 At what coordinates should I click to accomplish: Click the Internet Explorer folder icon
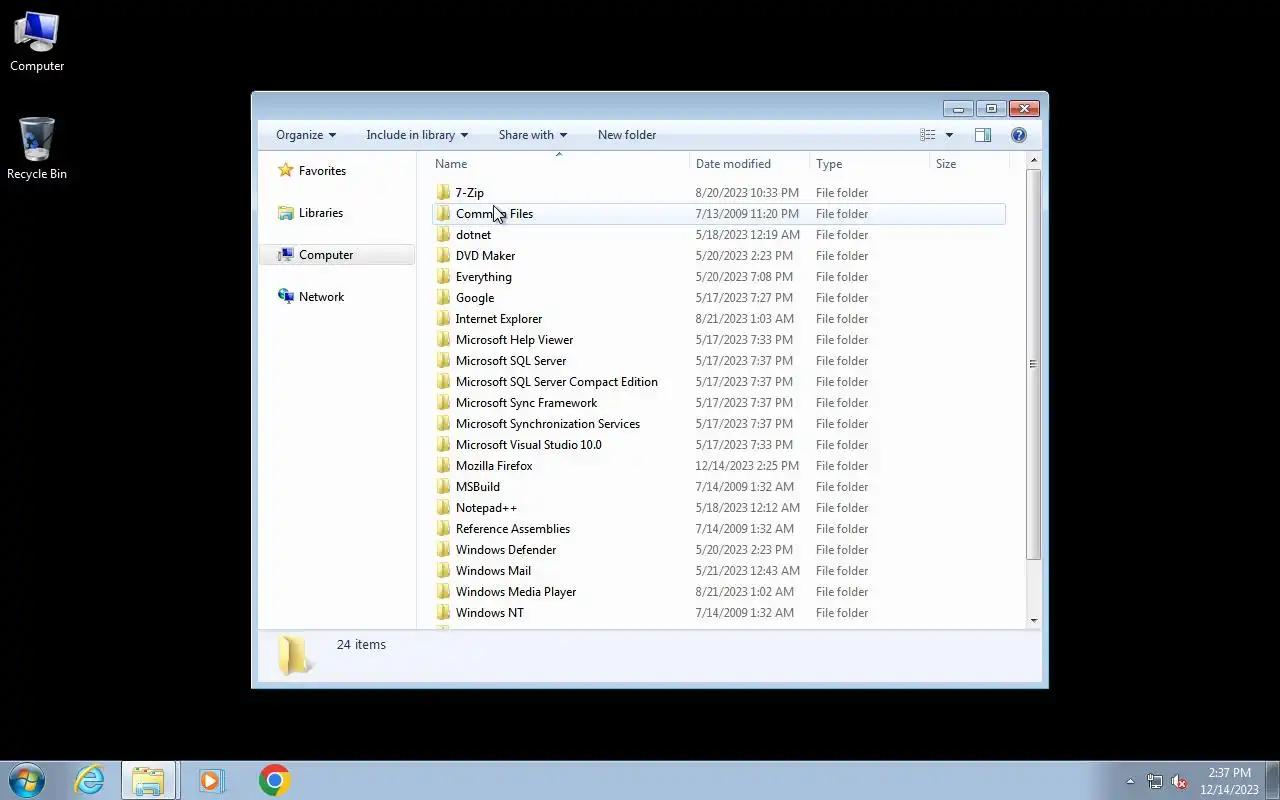(444, 318)
